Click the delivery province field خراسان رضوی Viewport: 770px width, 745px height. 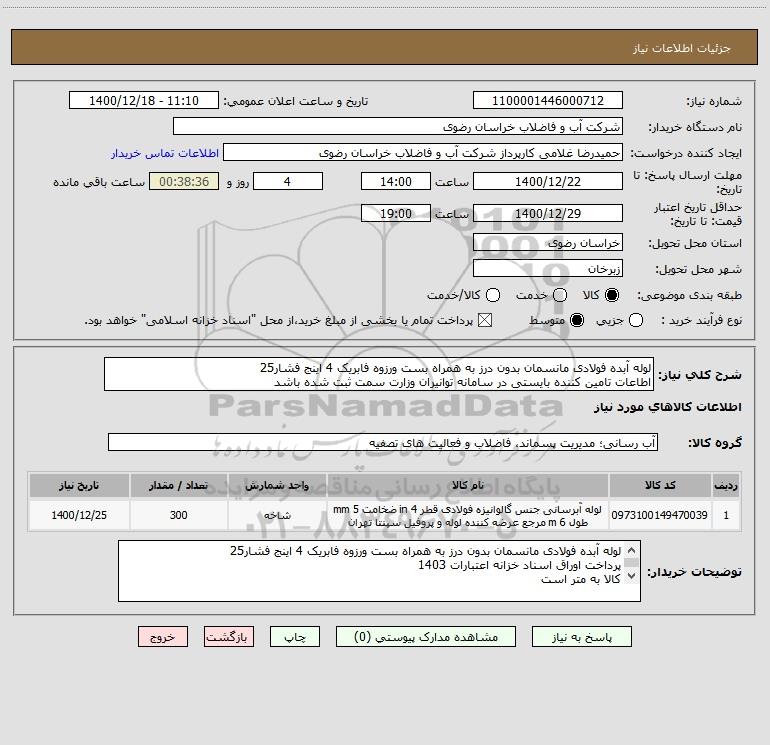tap(548, 243)
